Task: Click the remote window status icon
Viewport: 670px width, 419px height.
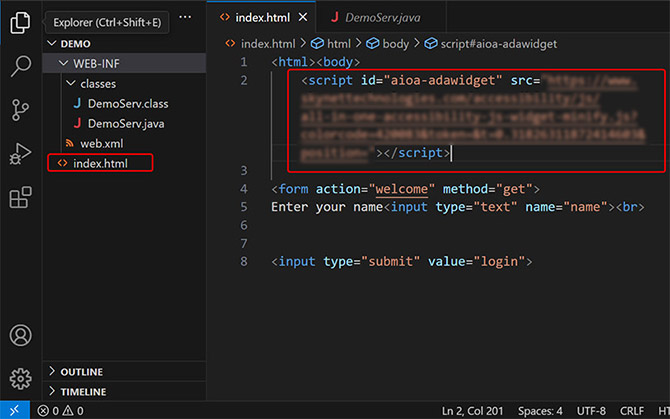Action: [16, 410]
